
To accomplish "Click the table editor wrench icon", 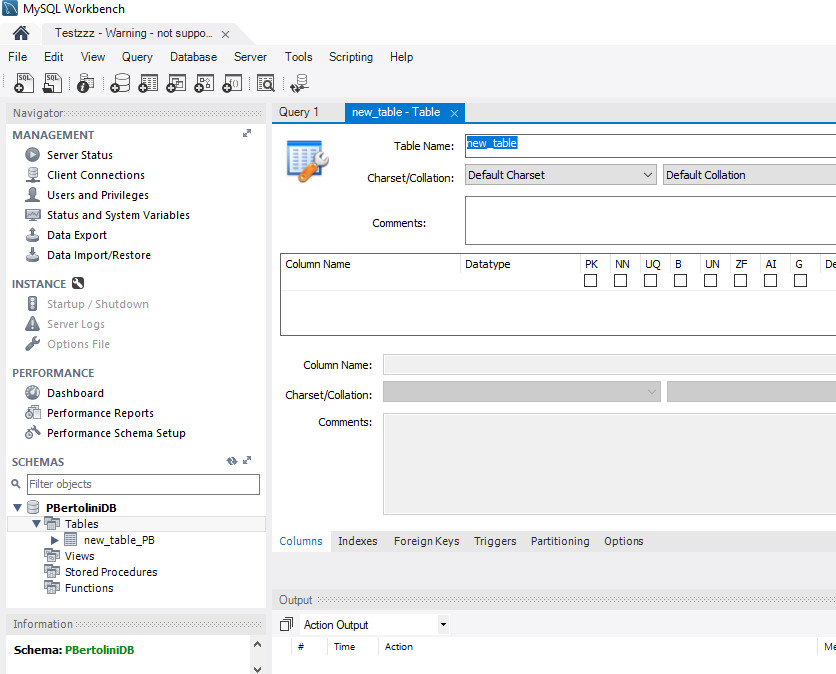I will tap(308, 161).
